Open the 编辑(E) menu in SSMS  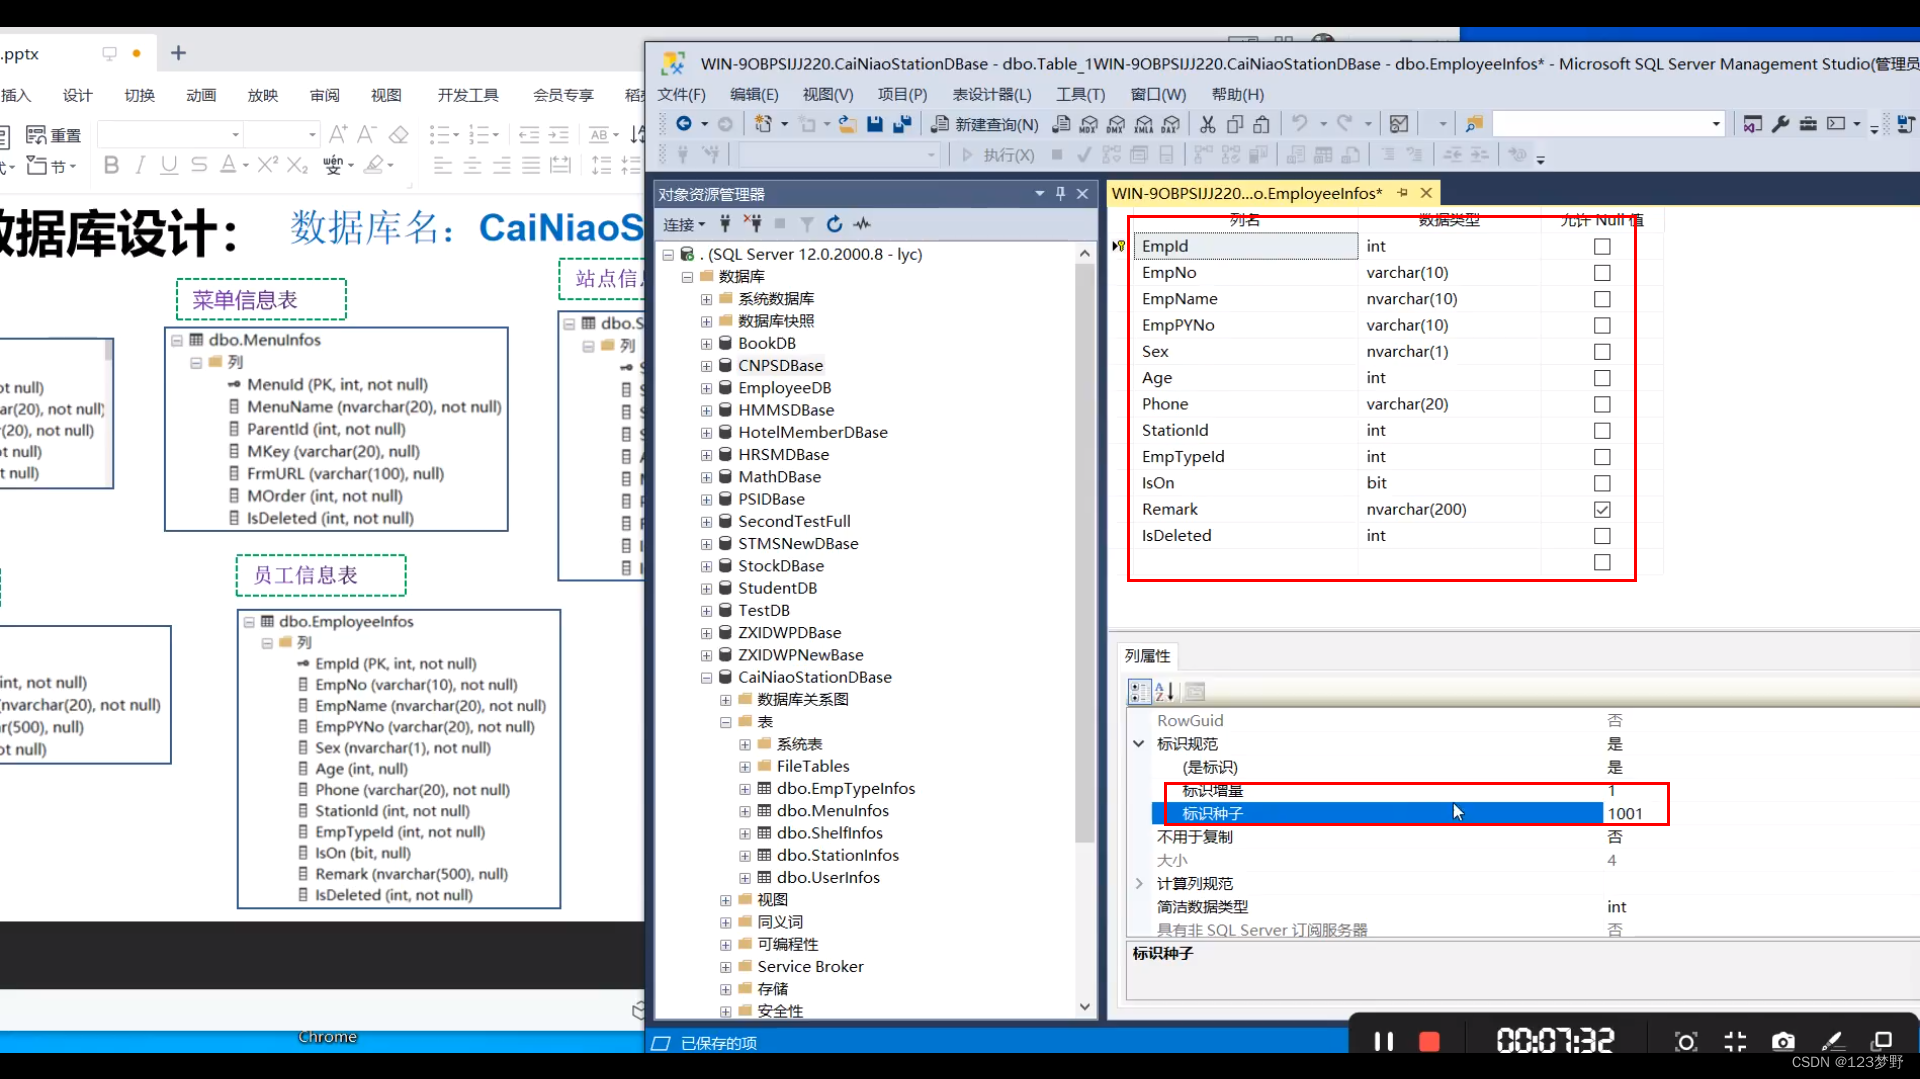(754, 94)
